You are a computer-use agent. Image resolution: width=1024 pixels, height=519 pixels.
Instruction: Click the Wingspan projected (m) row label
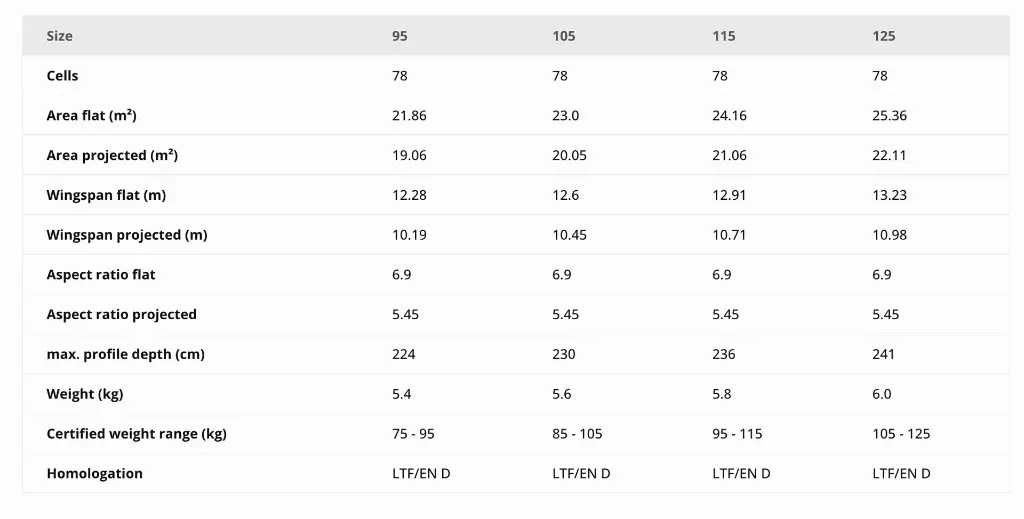coord(127,235)
